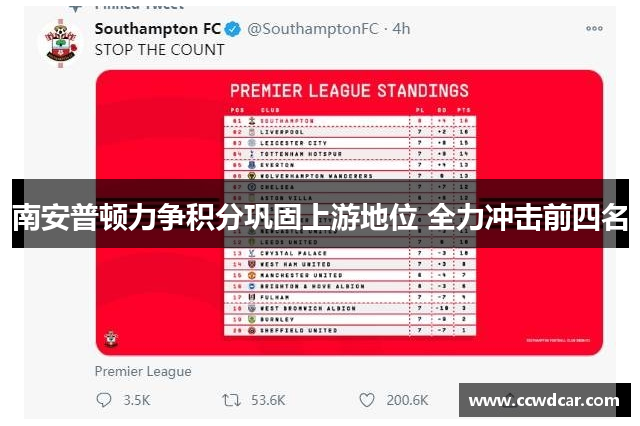Like the tweet with the heart icon
Viewport: 640px width, 426px height.
click(367, 400)
